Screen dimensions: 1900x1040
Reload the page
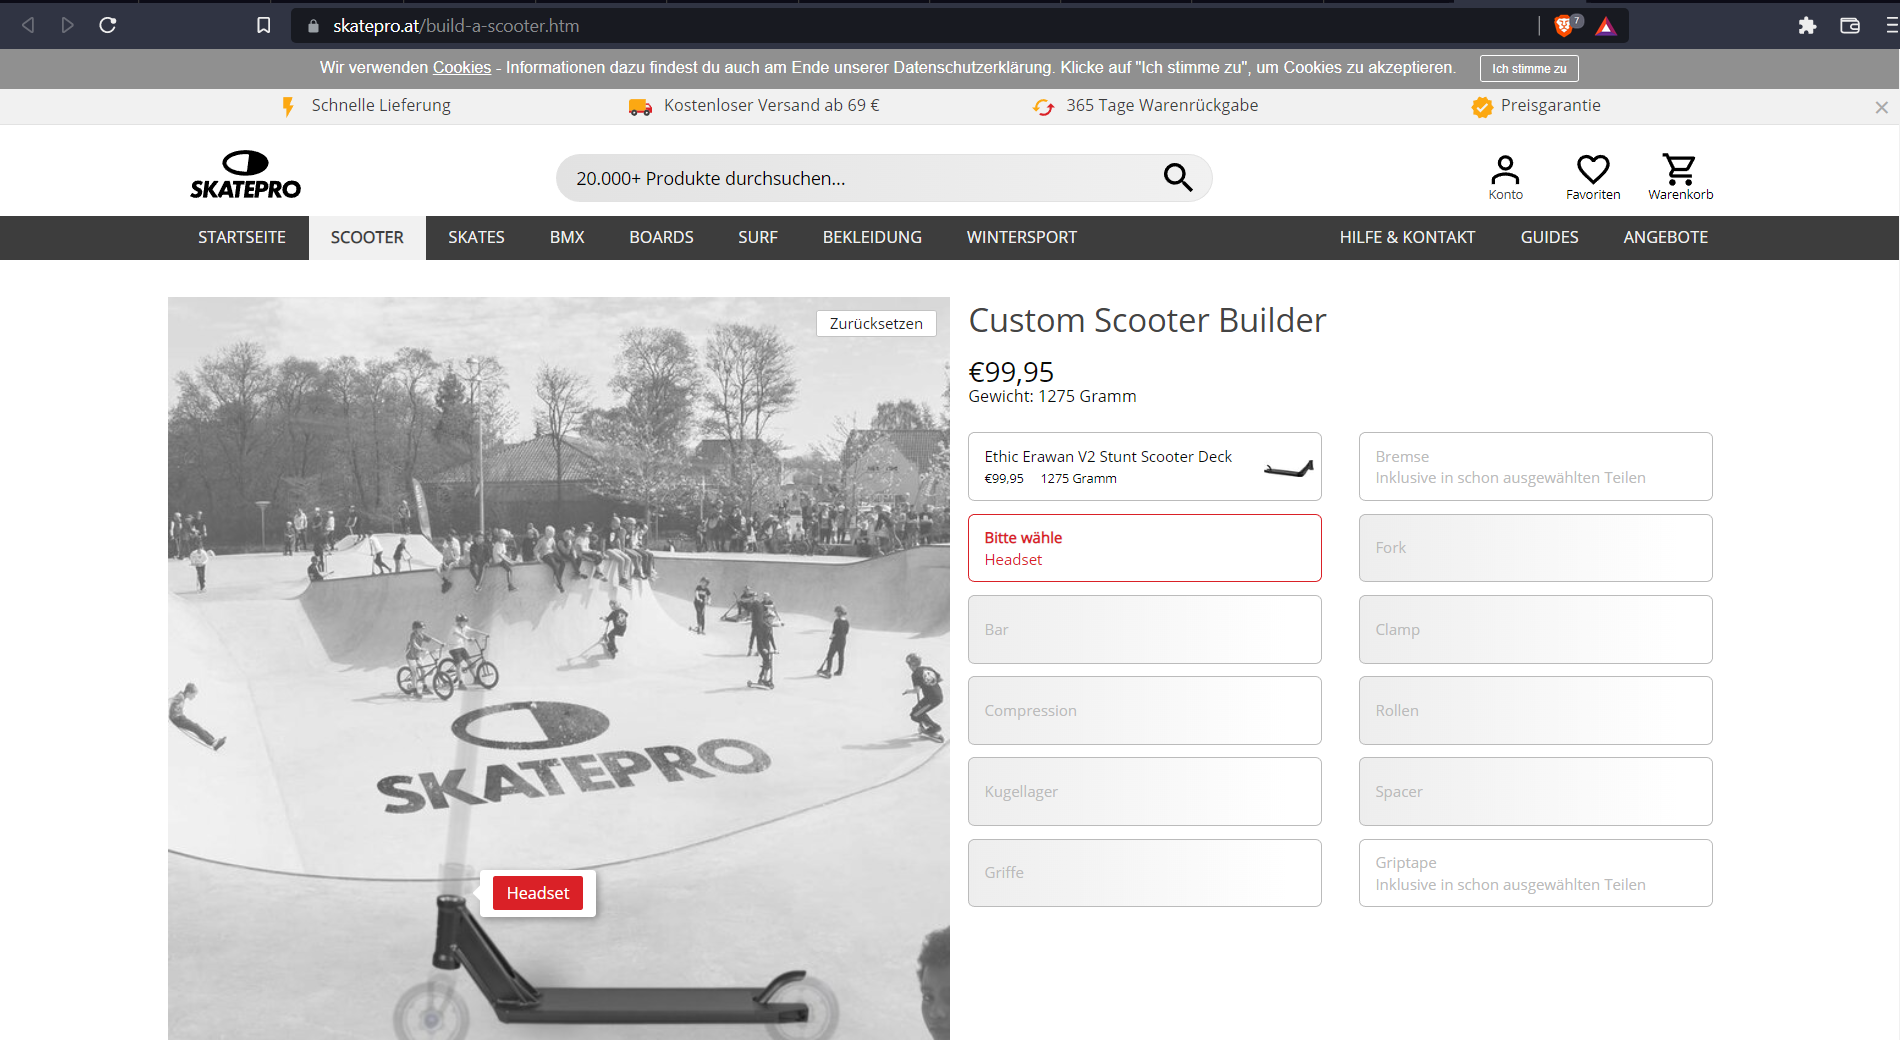point(108,25)
